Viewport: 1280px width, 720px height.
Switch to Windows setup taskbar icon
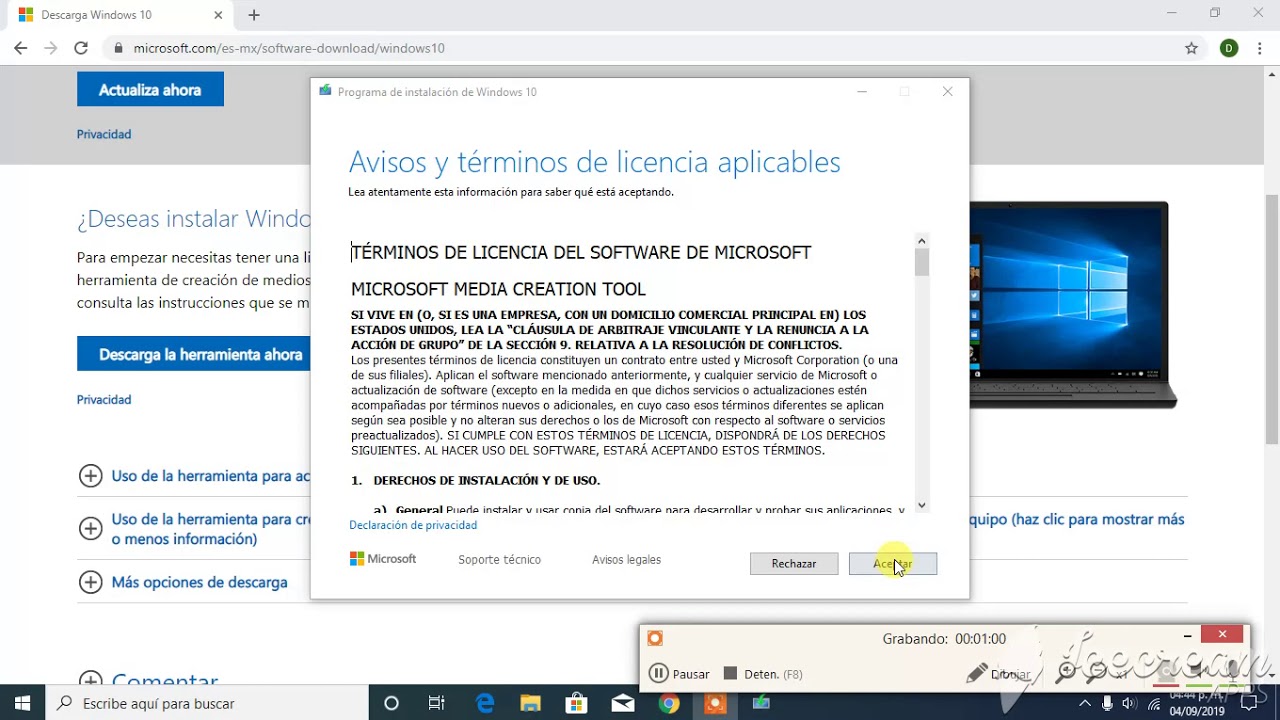(761, 703)
